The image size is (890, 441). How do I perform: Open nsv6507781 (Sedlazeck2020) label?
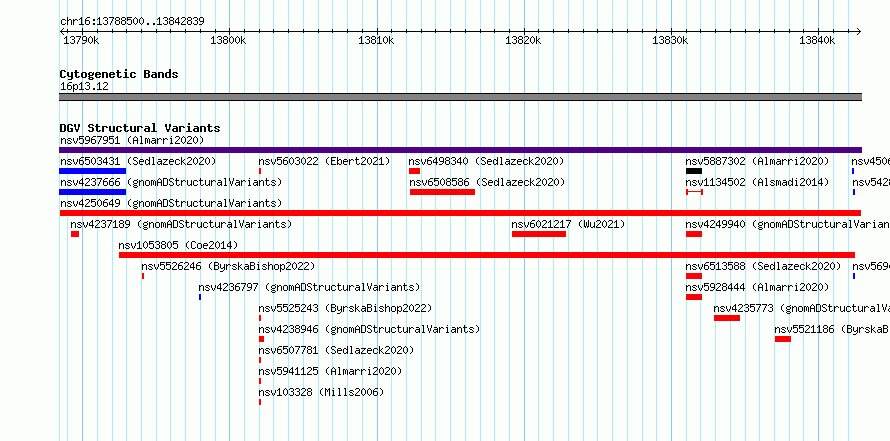pos(336,350)
